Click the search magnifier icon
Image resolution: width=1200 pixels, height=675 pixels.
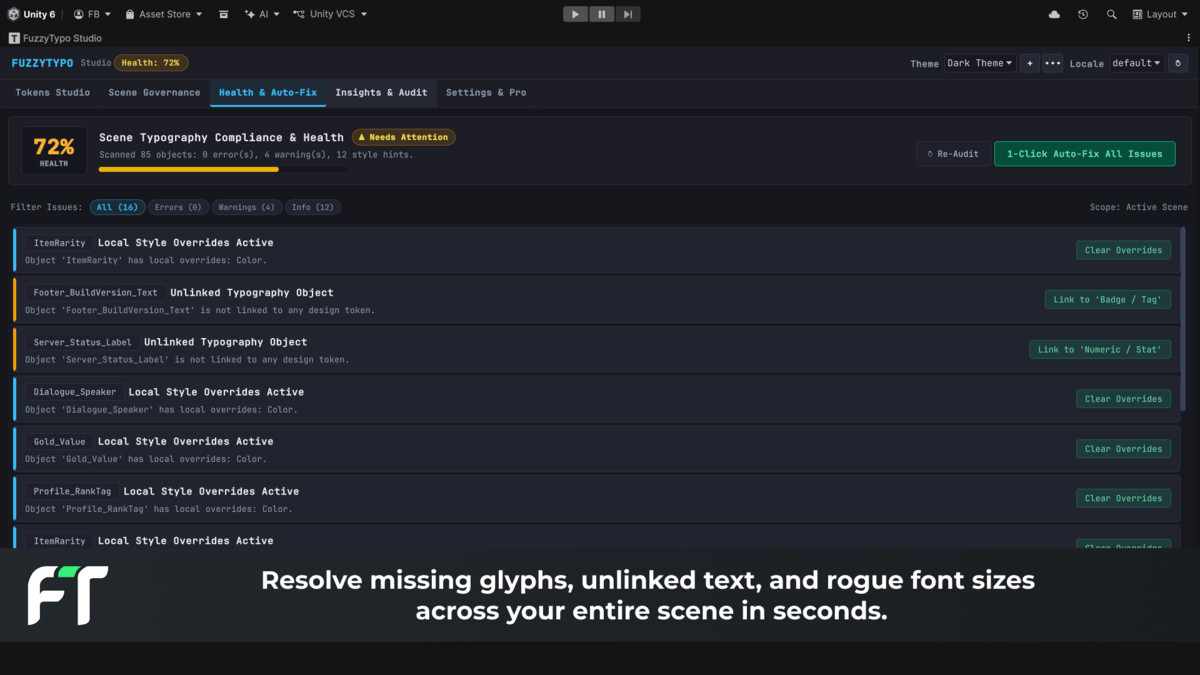[1111, 14]
